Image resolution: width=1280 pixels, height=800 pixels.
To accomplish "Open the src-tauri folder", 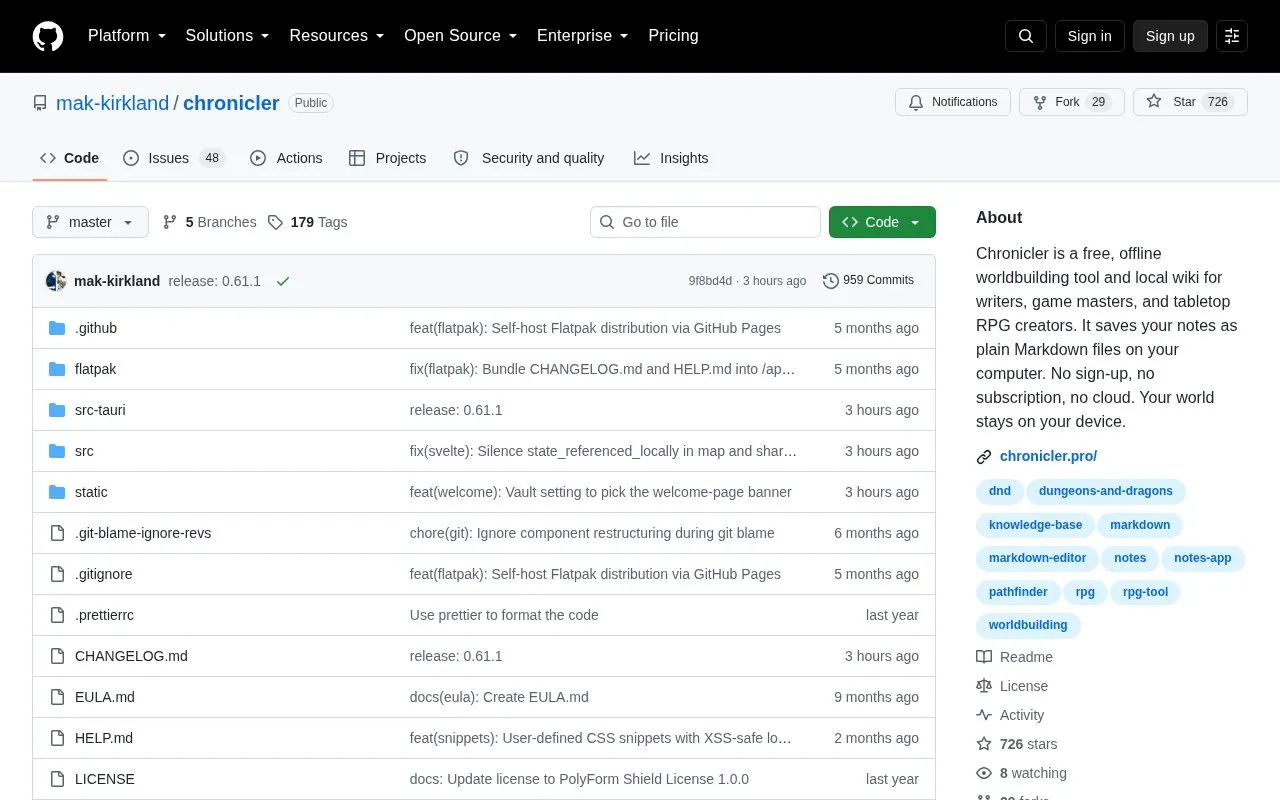I will click(100, 410).
